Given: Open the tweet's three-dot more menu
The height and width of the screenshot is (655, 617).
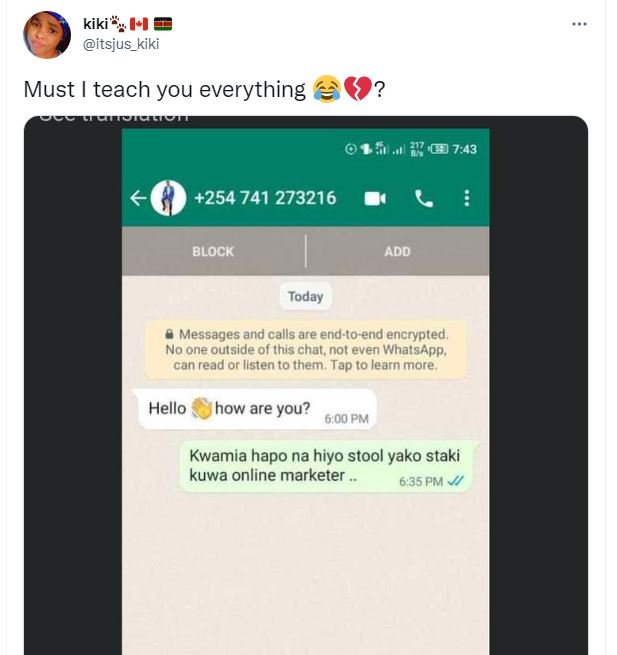Looking at the screenshot, I should click(x=579, y=24).
